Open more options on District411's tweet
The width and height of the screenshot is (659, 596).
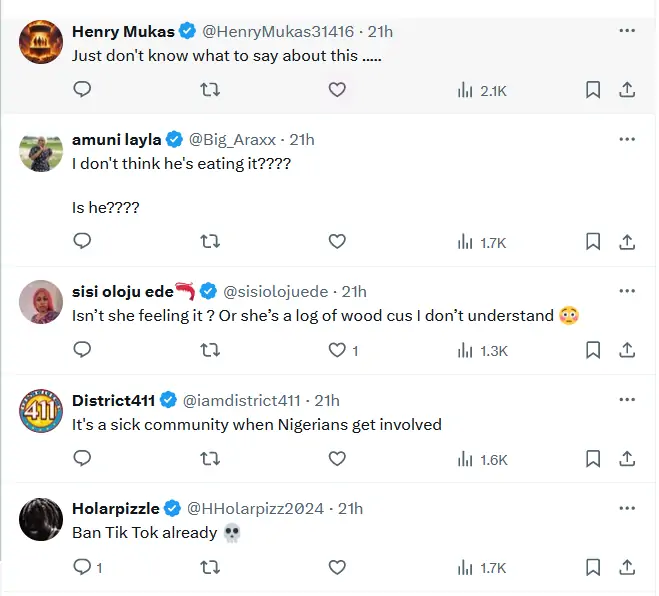(x=627, y=400)
